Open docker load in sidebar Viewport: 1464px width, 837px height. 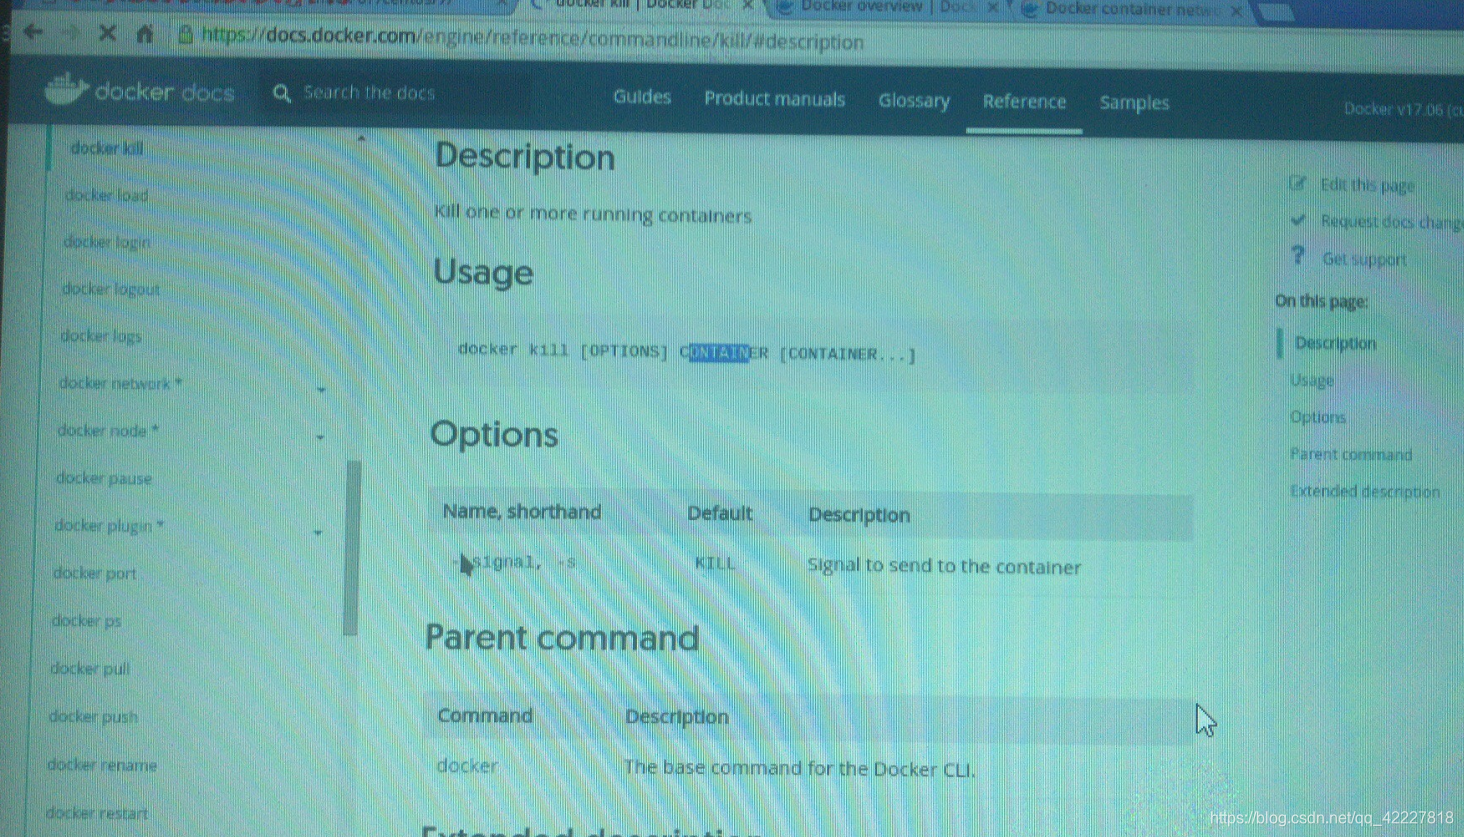106,195
